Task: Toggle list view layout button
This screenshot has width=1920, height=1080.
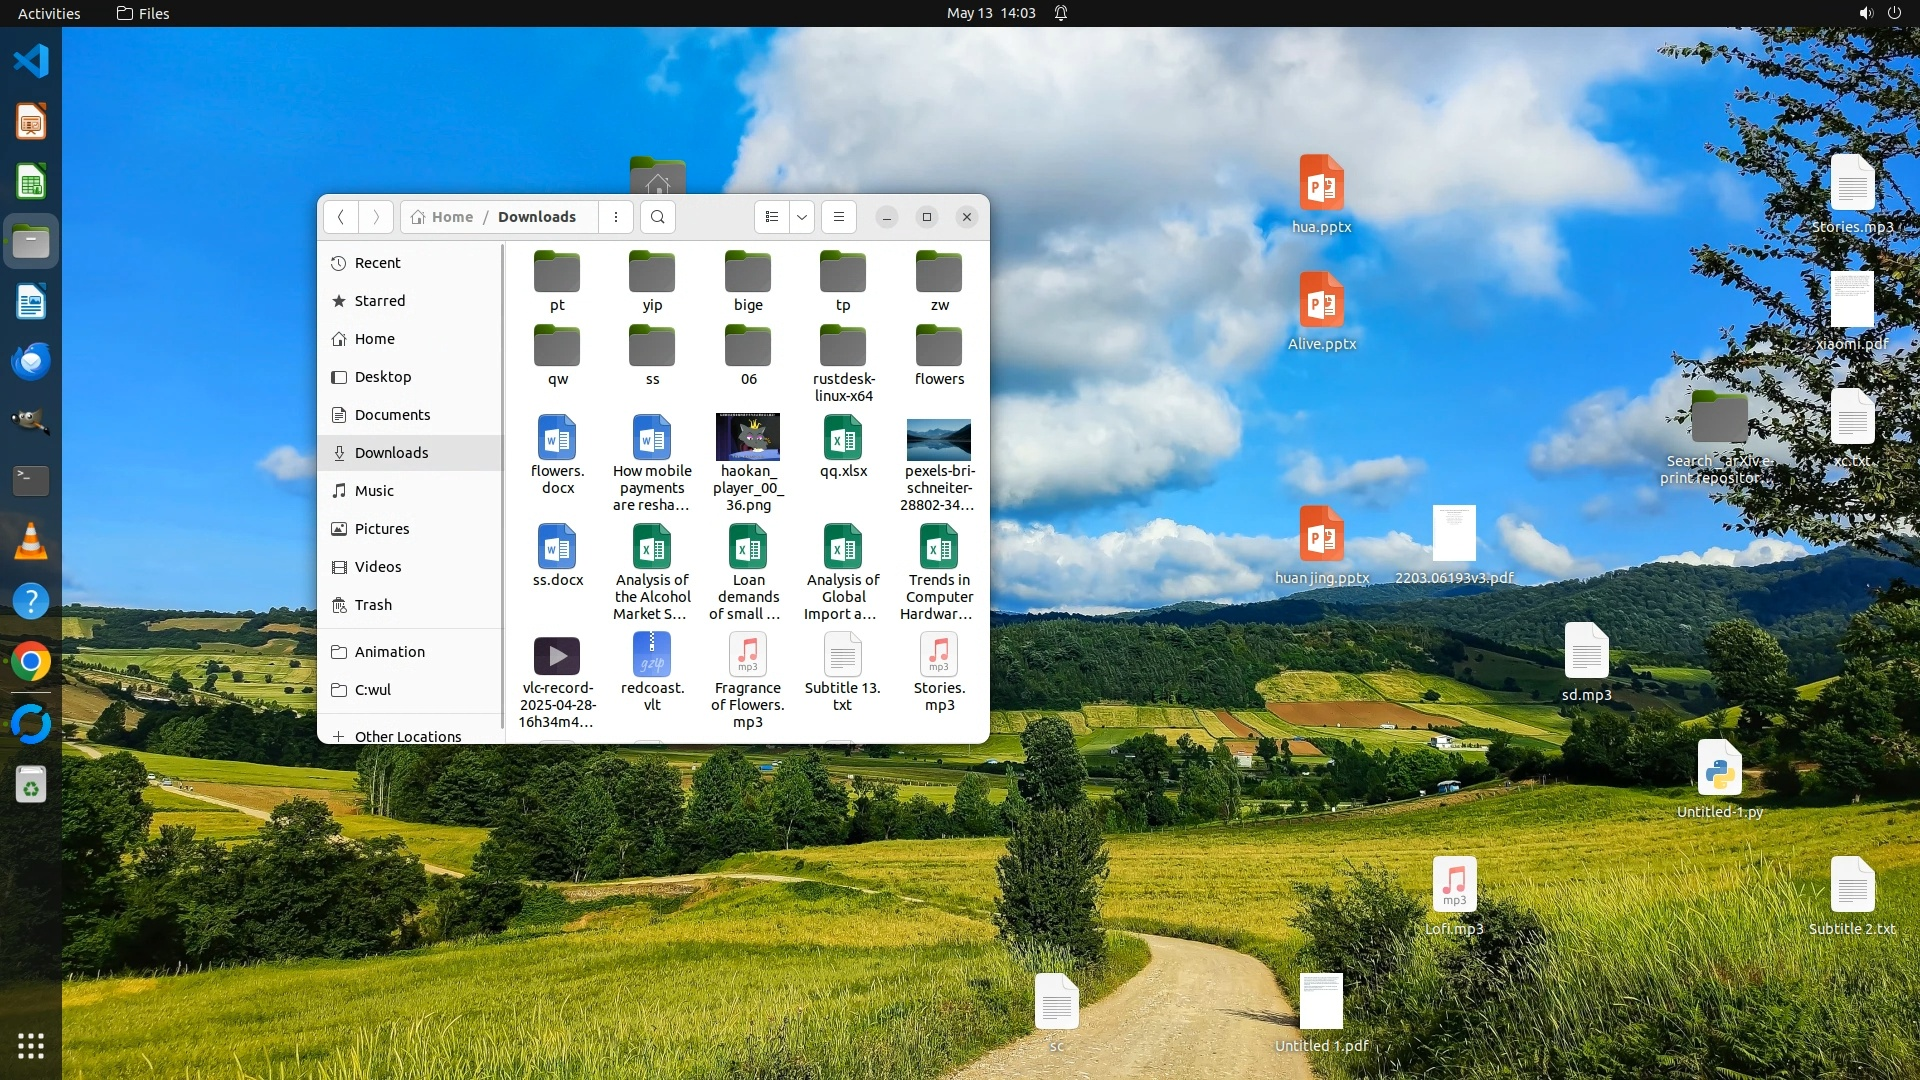Action: click(771, 217)
